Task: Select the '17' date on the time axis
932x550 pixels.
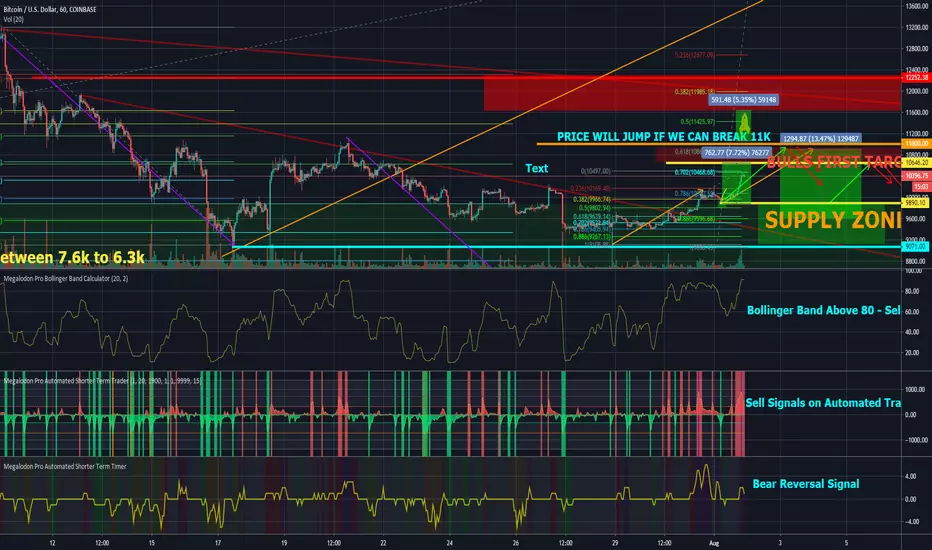Action: coord(218,543)
